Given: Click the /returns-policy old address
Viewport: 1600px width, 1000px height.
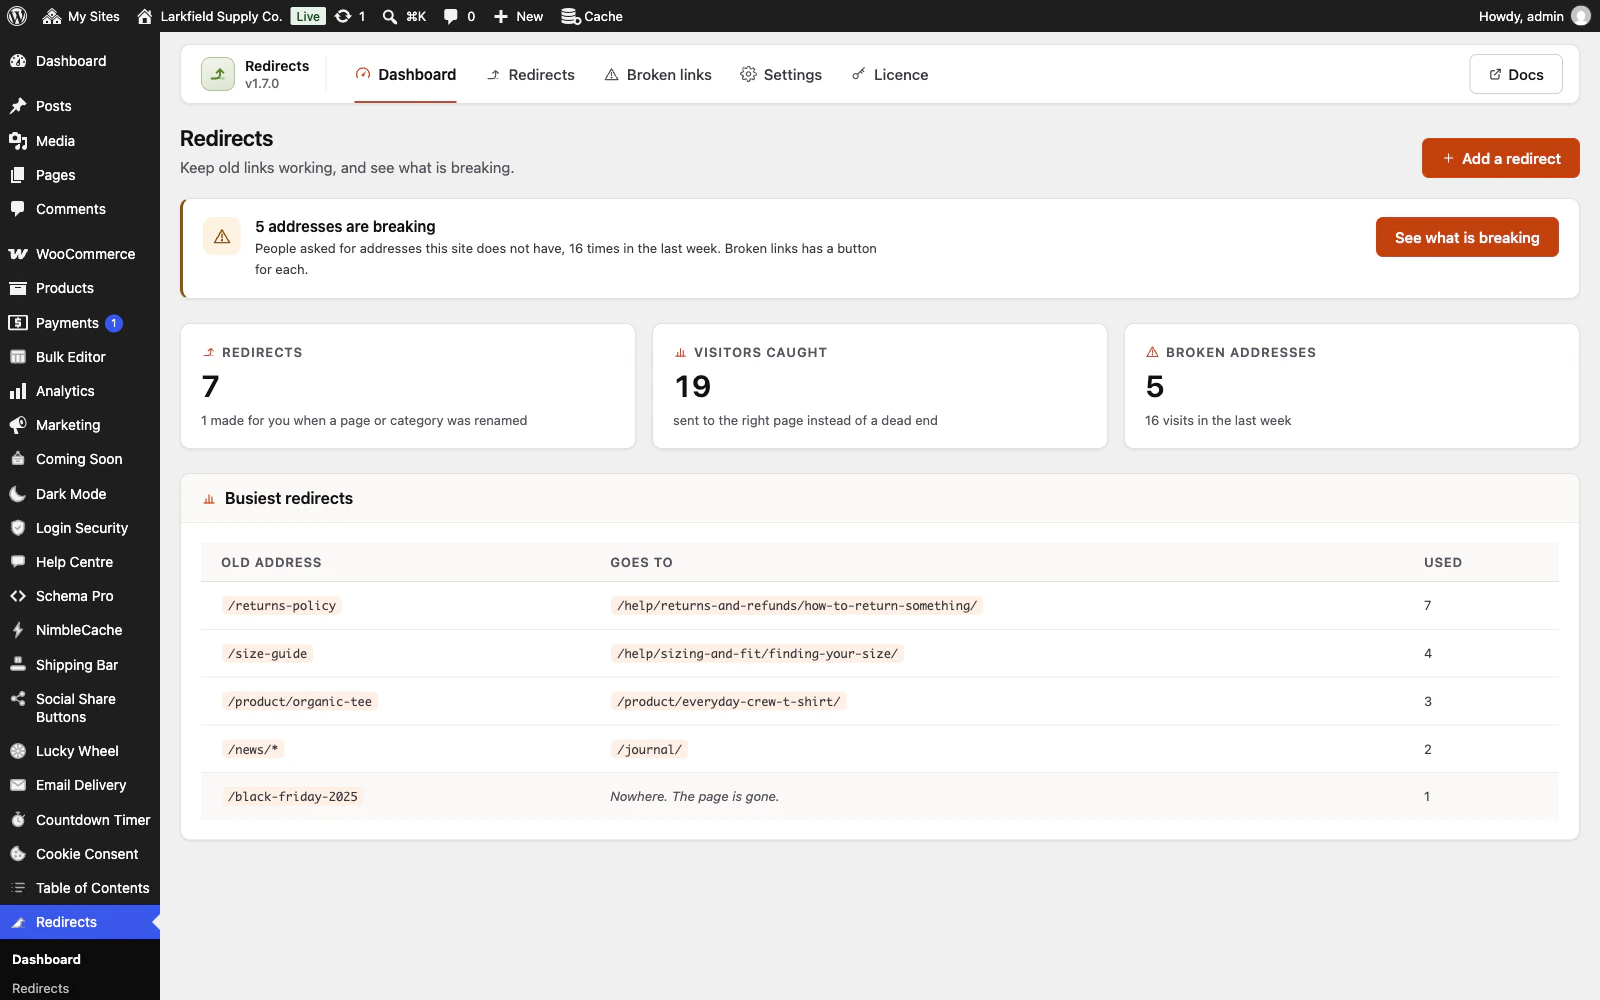Looking at the screenshot, I should click(282, 605).
